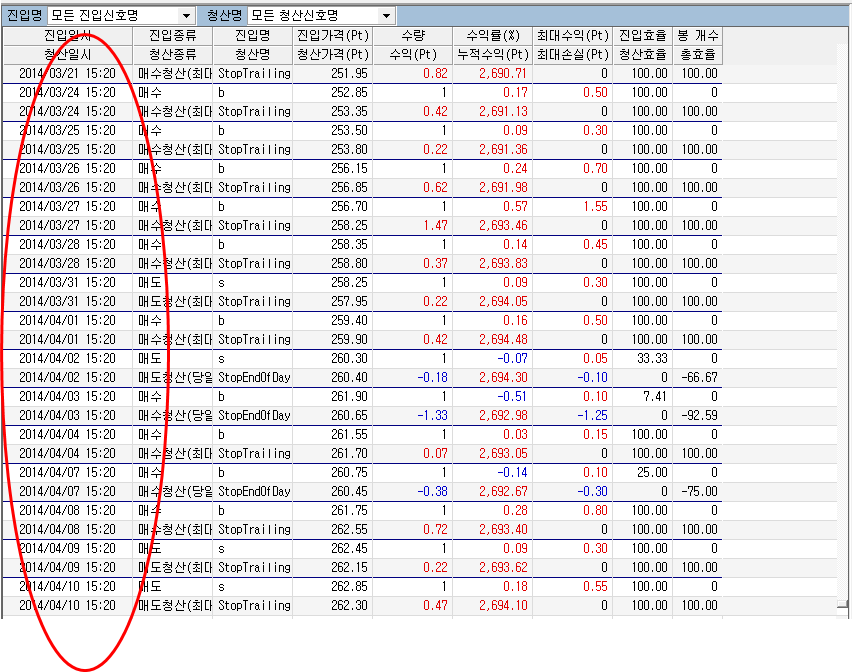Image resolution: width=852 pixels, height=672 pixels.
Task: Click the 모든 진입신호명 combo box field
Action: point(112,16)
